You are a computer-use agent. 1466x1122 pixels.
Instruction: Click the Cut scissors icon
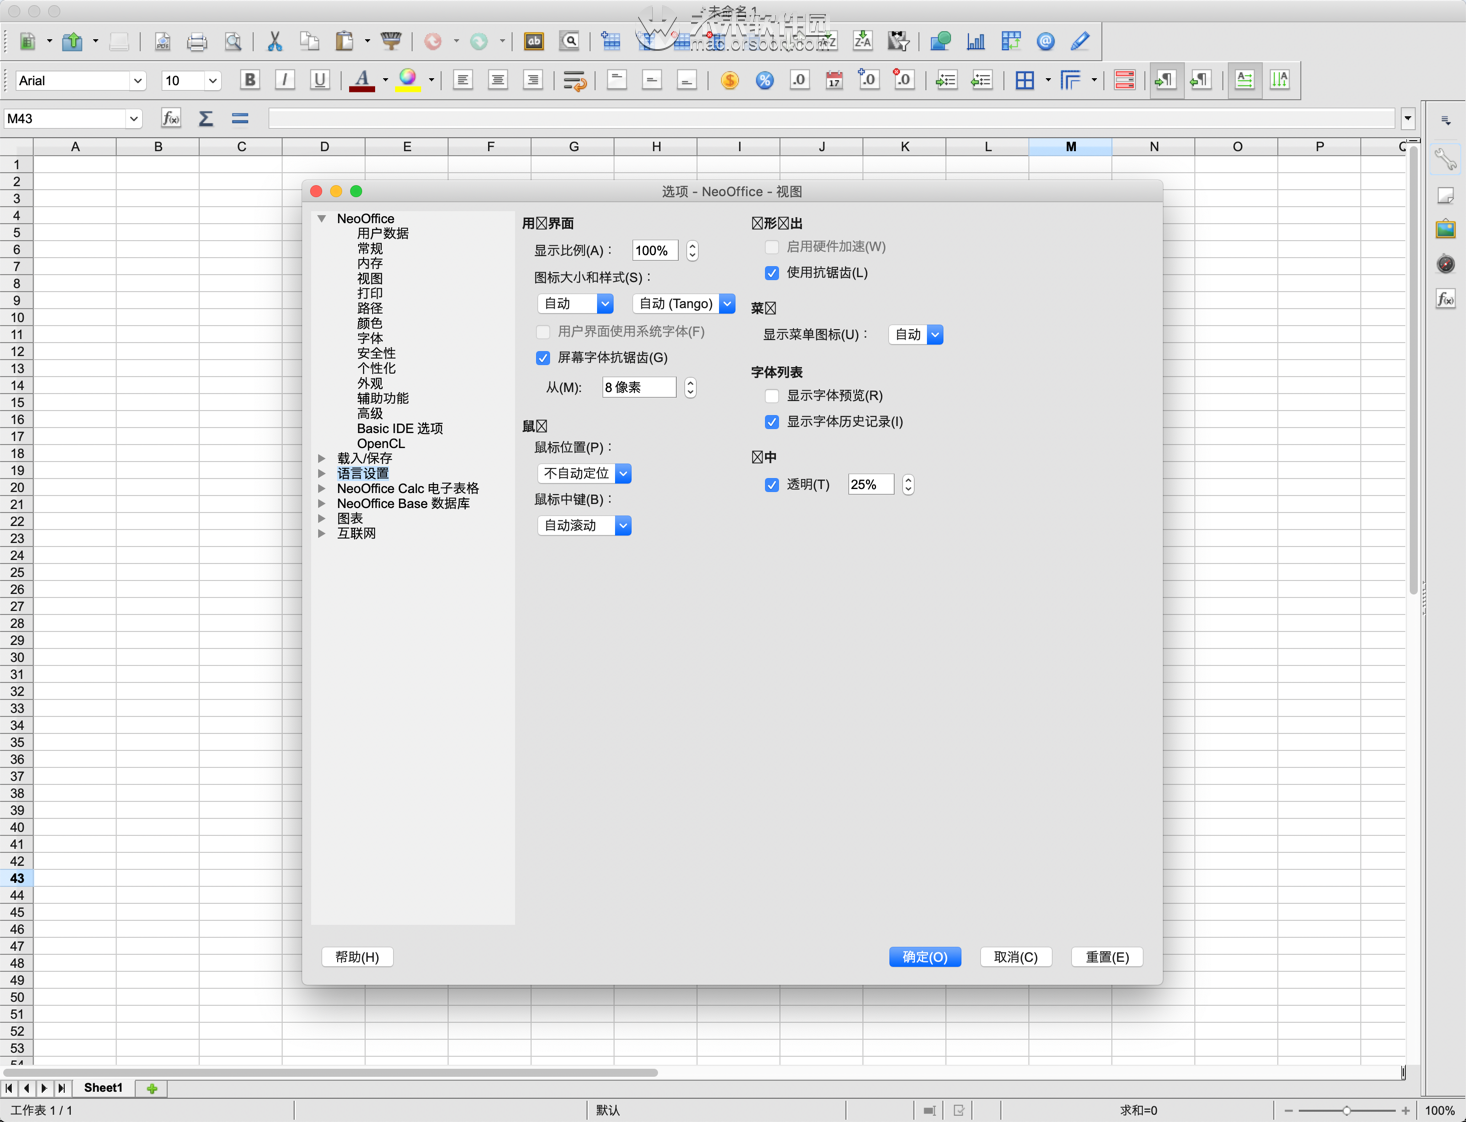click(274, 42)
